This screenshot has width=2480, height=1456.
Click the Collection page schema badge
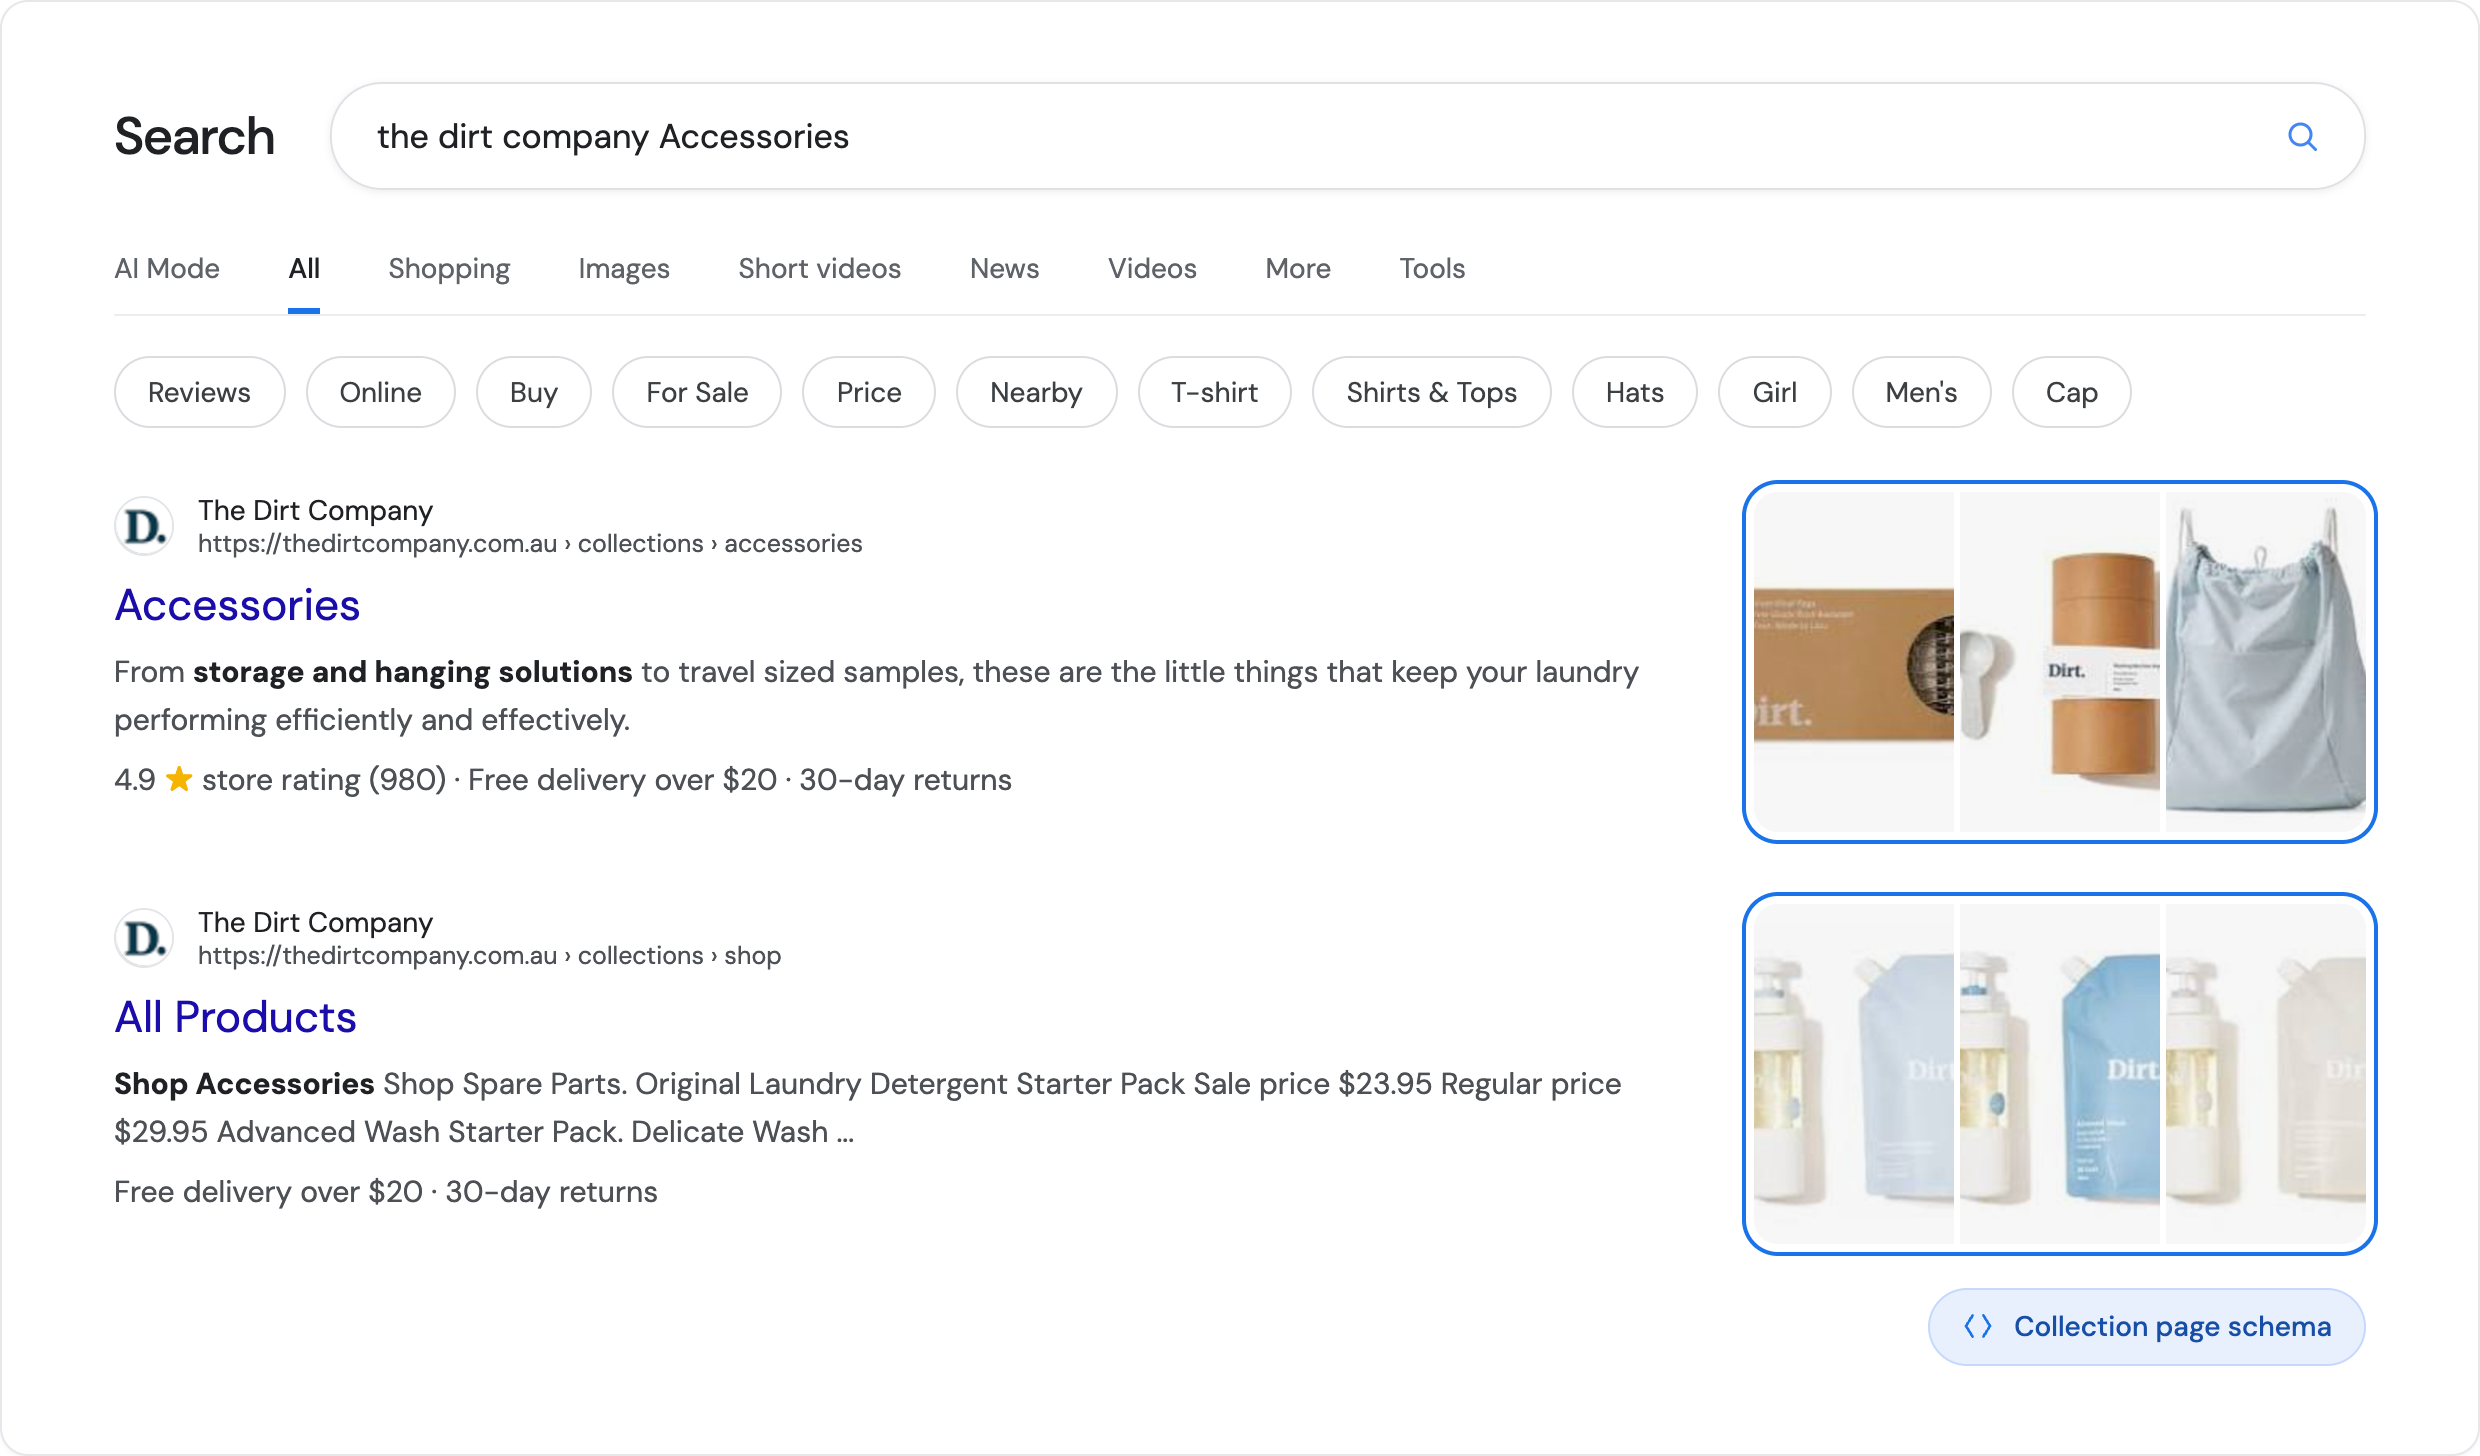2146,1326
